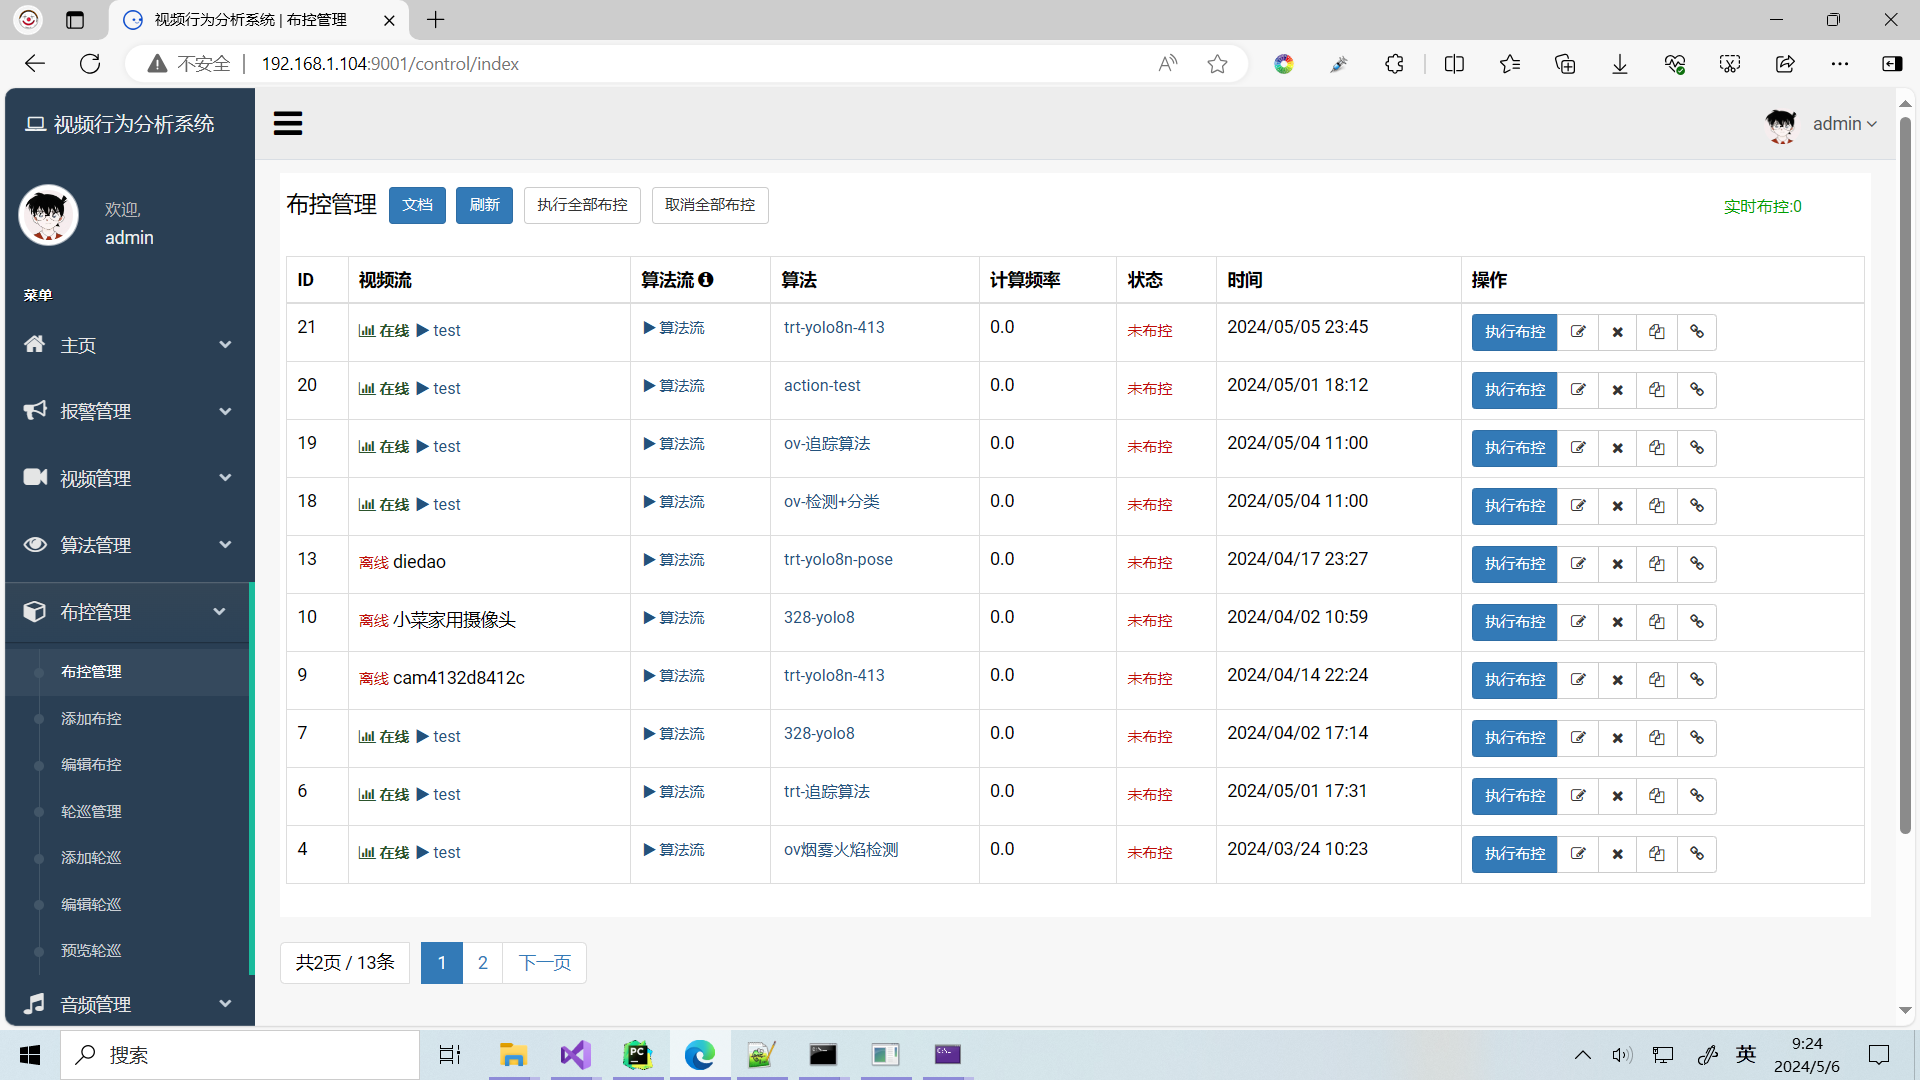Click Windows Start button

tap(30, 1055)
